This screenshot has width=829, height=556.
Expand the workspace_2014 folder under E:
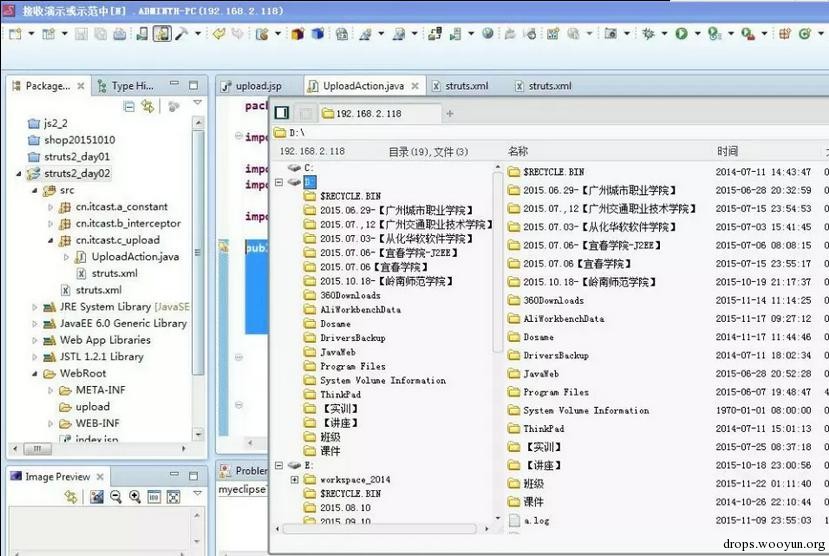294,479
